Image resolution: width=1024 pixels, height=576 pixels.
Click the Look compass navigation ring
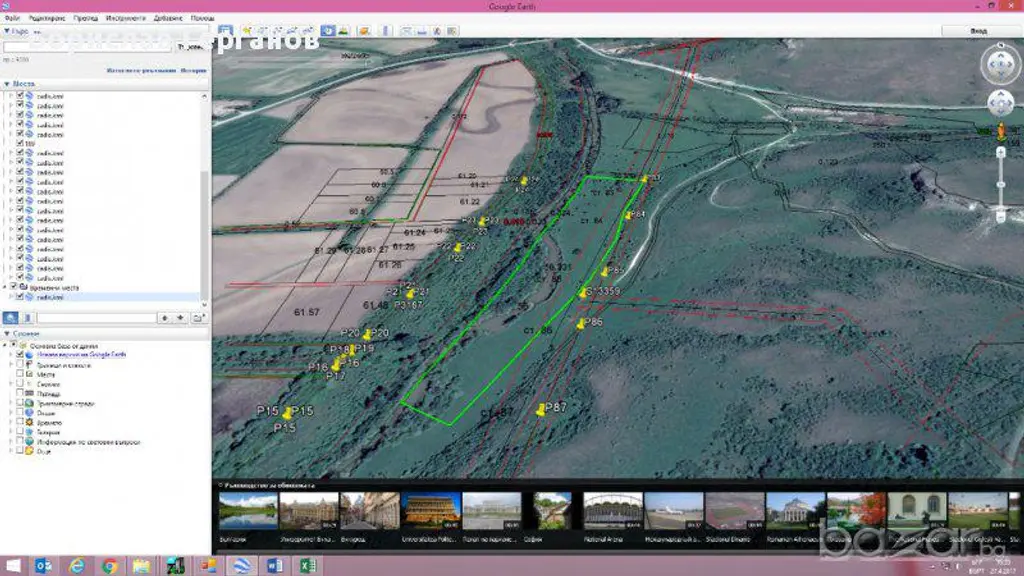click(1000, 65)
